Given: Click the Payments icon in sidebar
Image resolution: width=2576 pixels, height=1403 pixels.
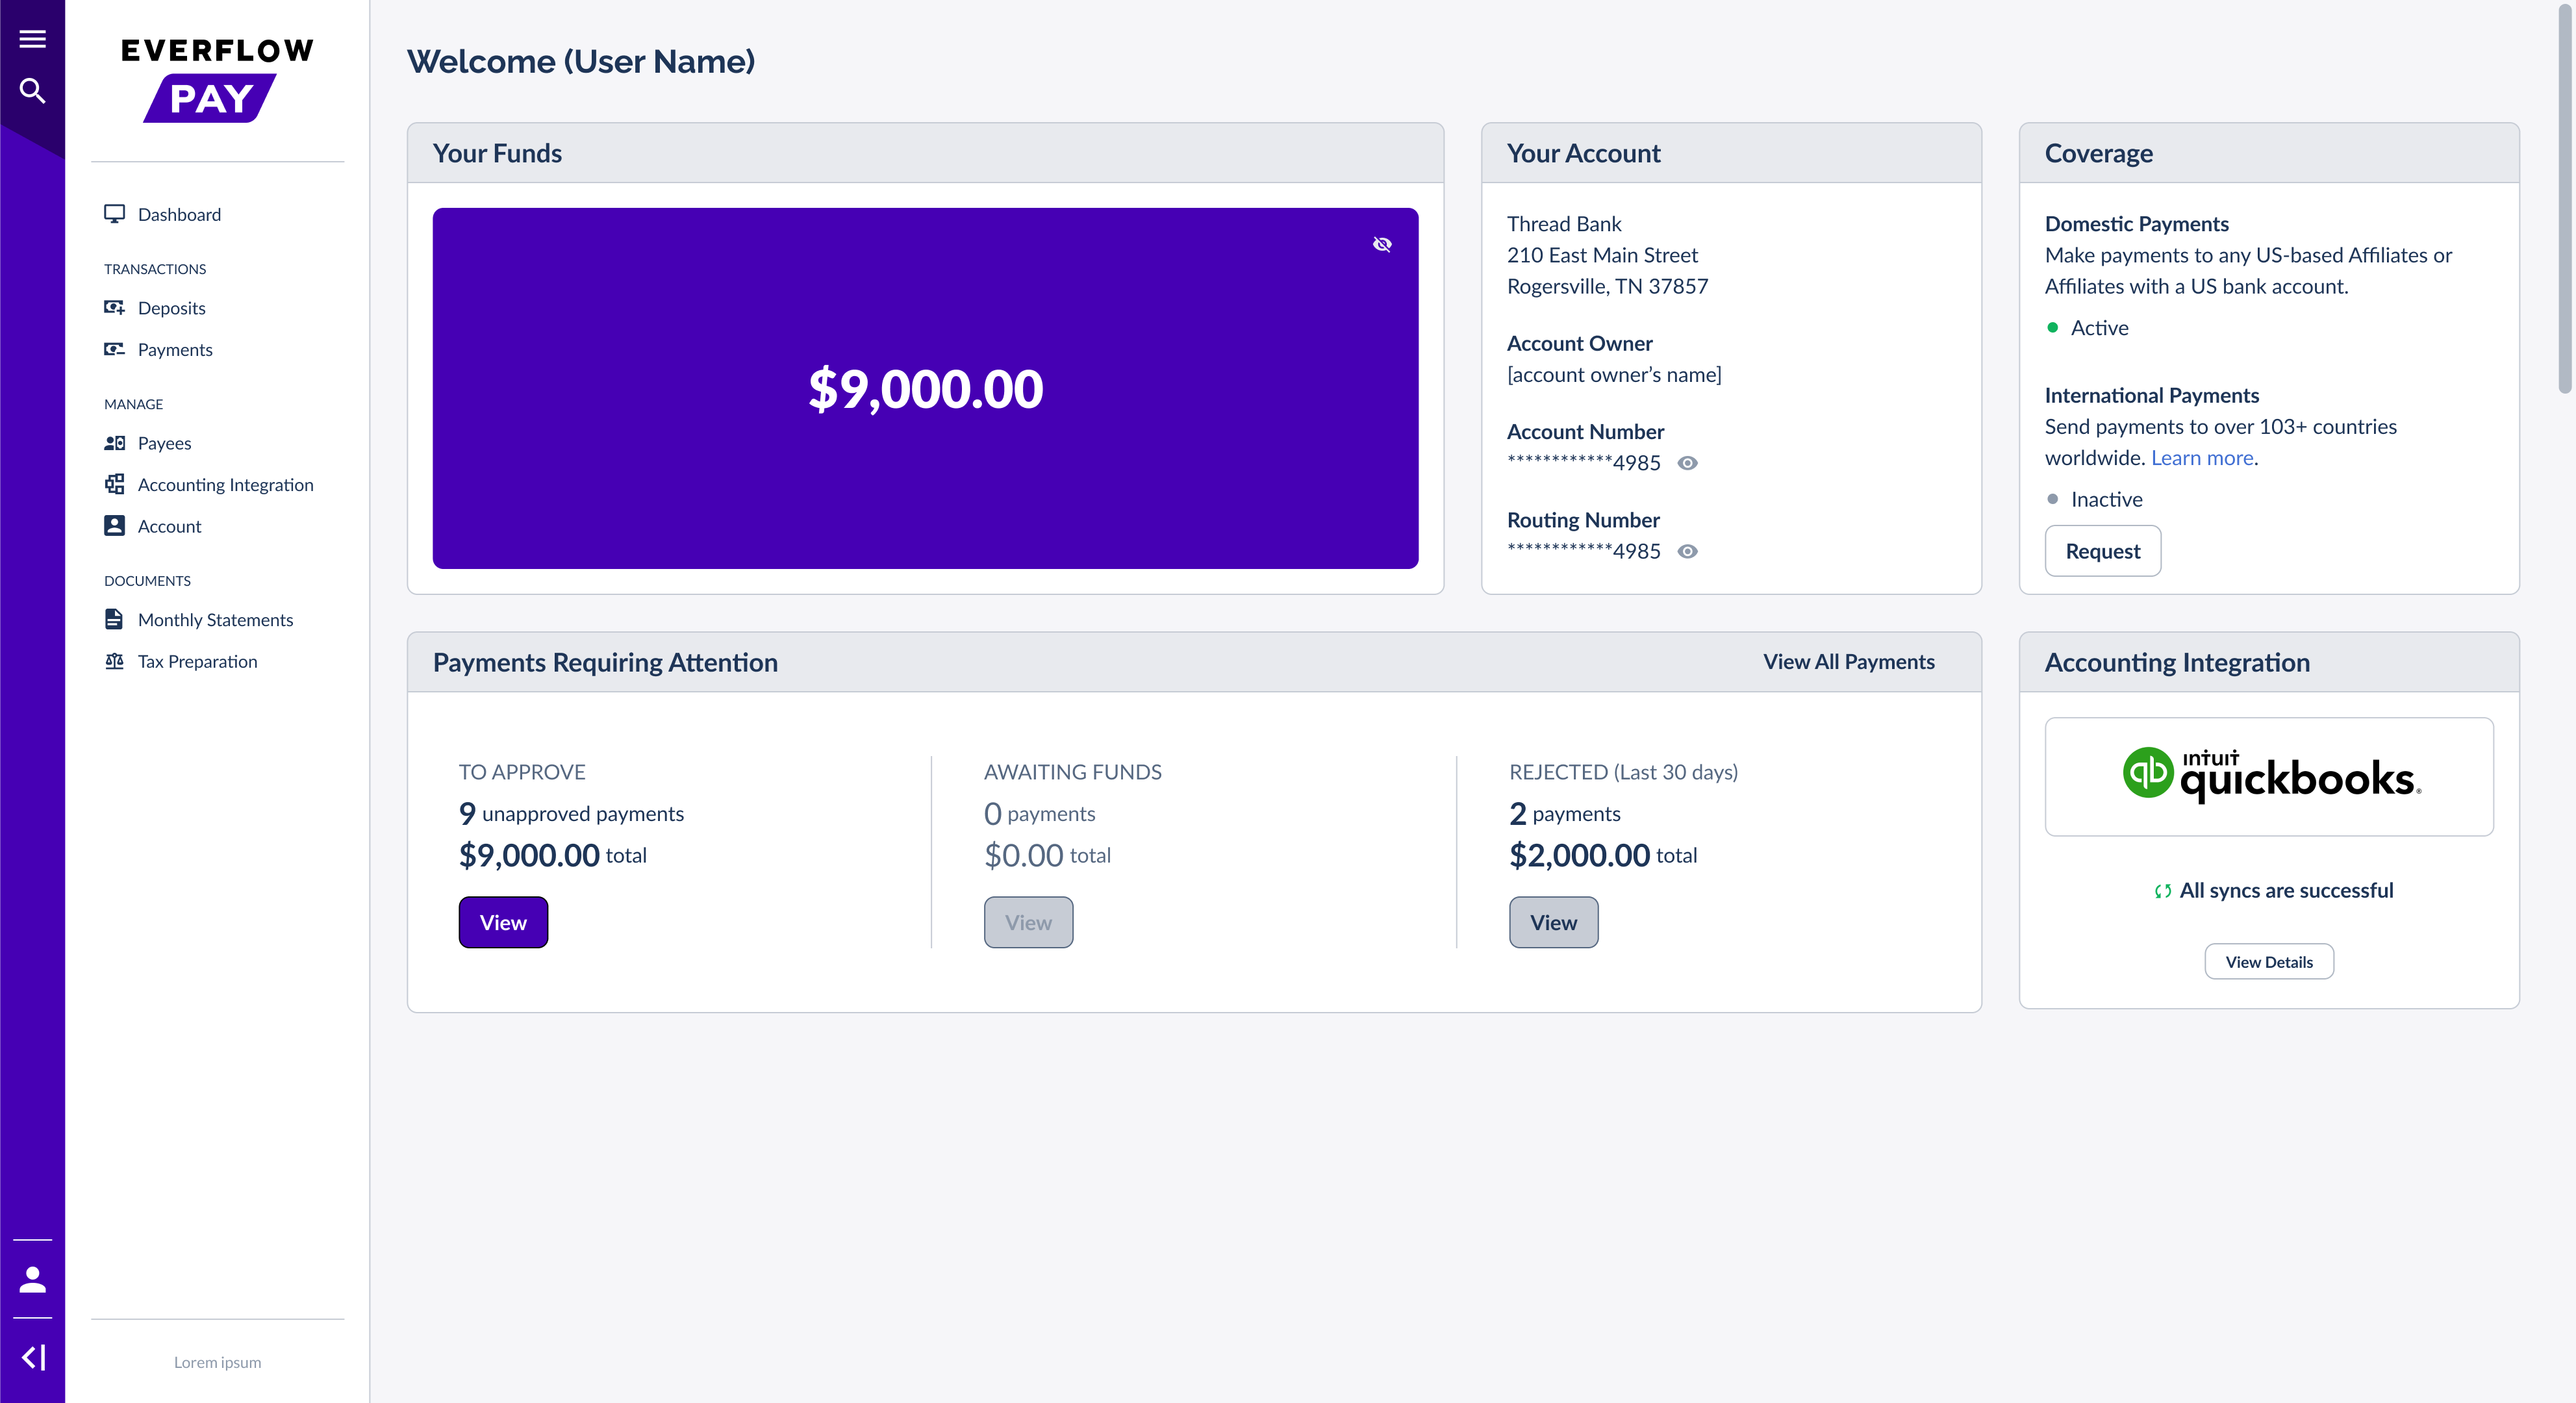Looking at the screenshot, I should point(114,349).
